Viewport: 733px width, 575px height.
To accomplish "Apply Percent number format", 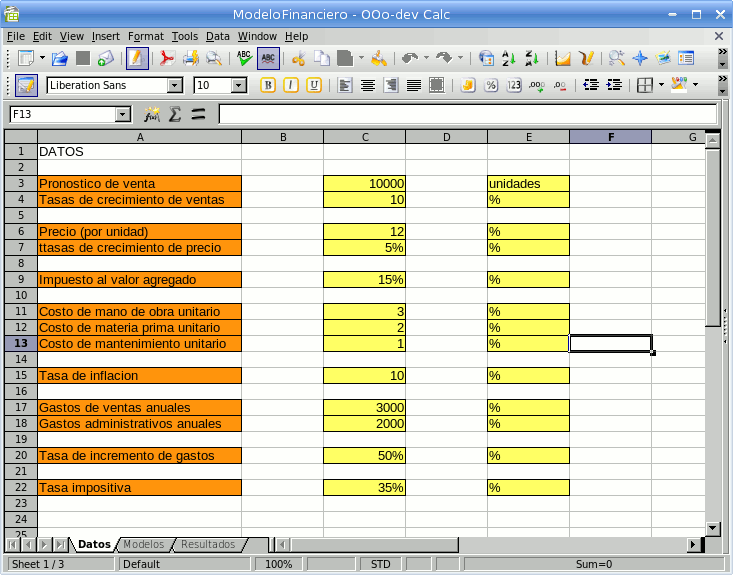I will pyautogui.click(x=491, y=86).
